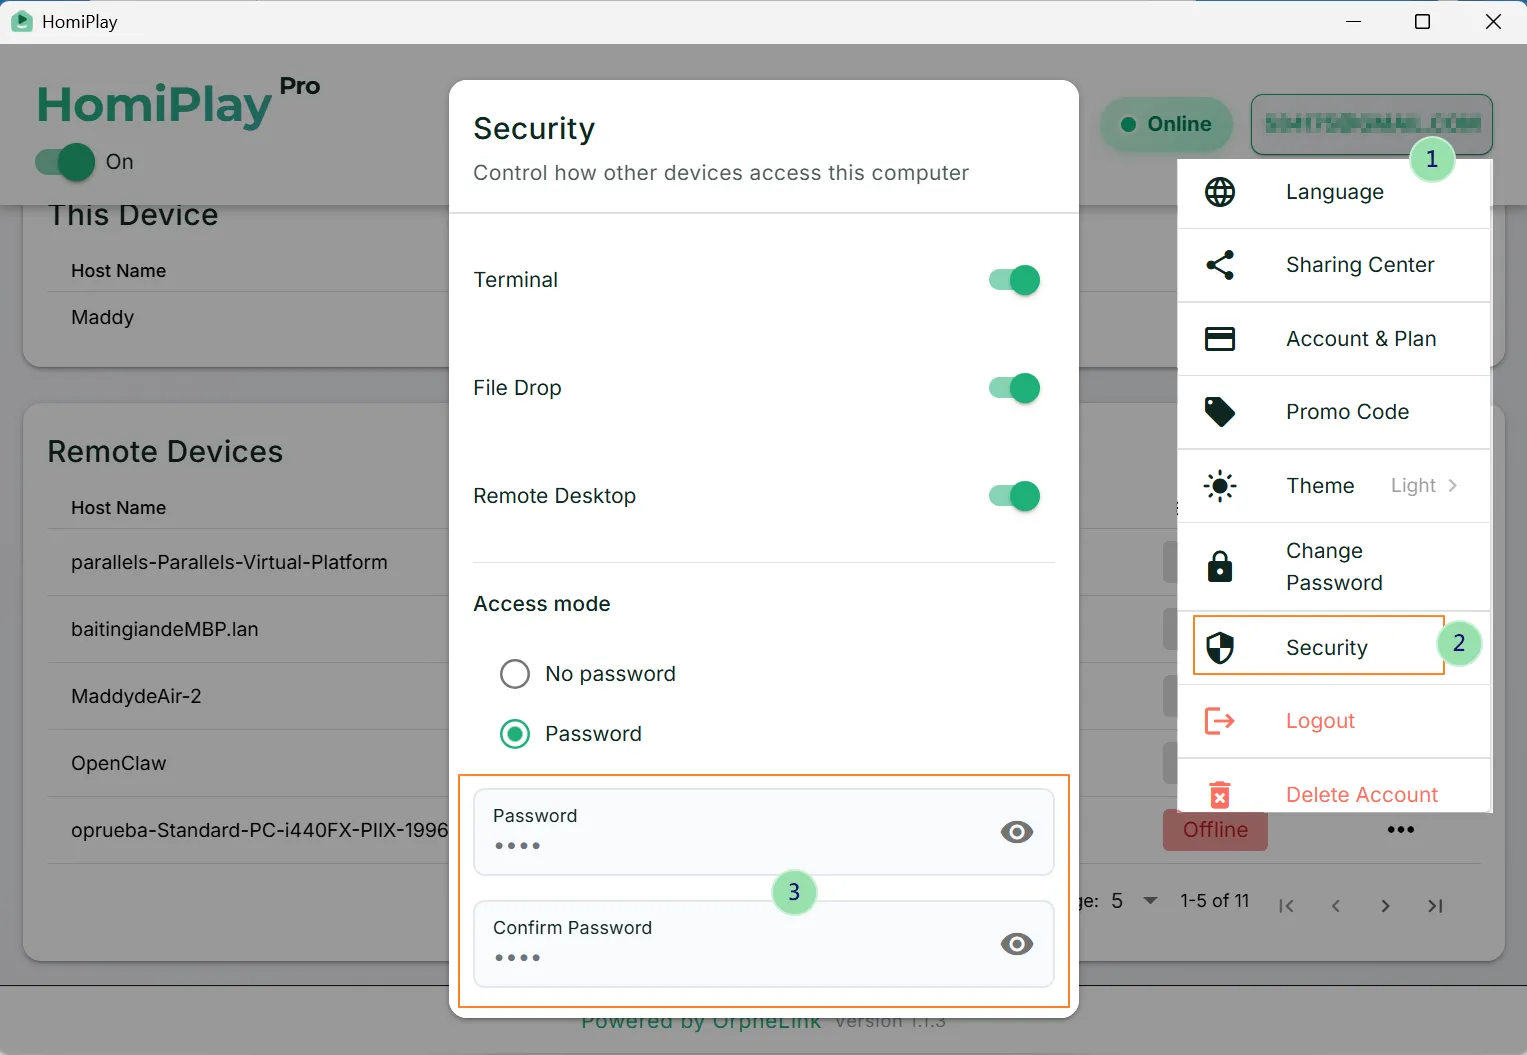Click the tag icon for Promo Code
Image resolution: width=1527 pixels, height=1055 pixels.
click(1220, 412)
